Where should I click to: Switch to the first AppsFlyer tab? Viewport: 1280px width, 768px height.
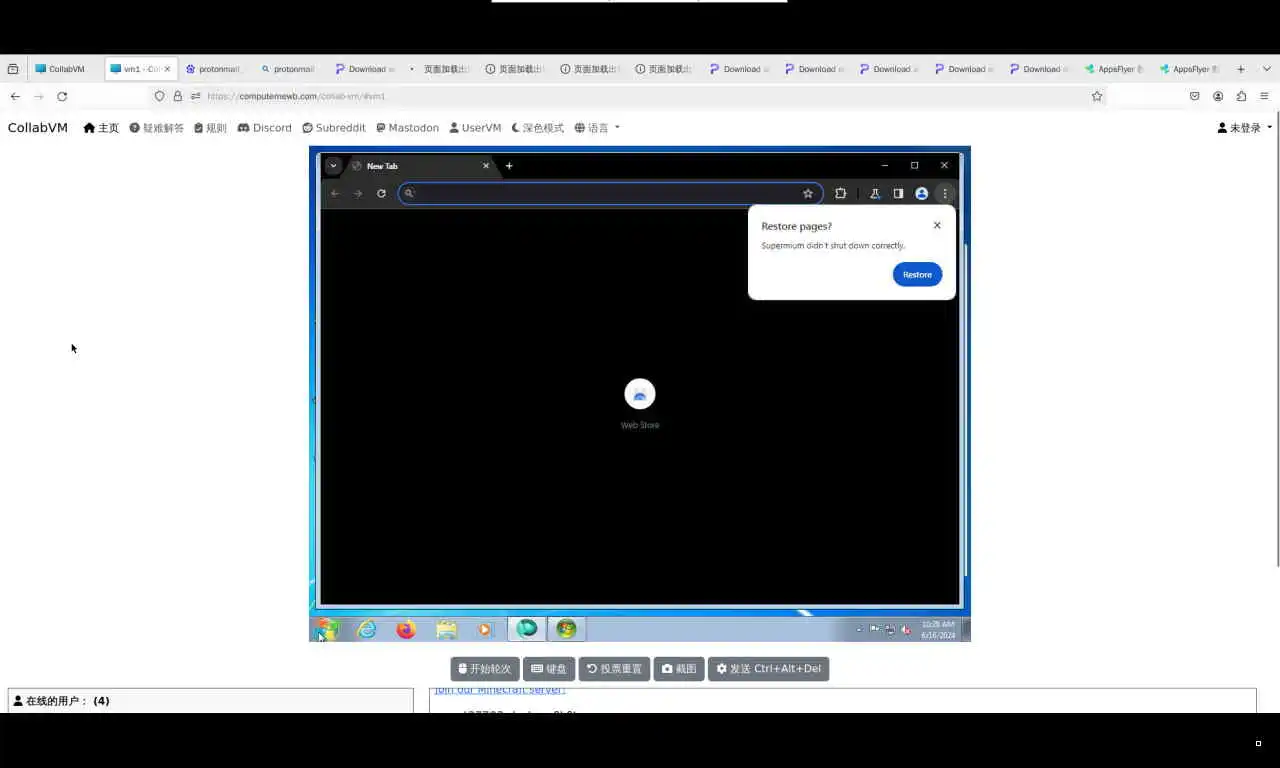tap(1116, 69)
